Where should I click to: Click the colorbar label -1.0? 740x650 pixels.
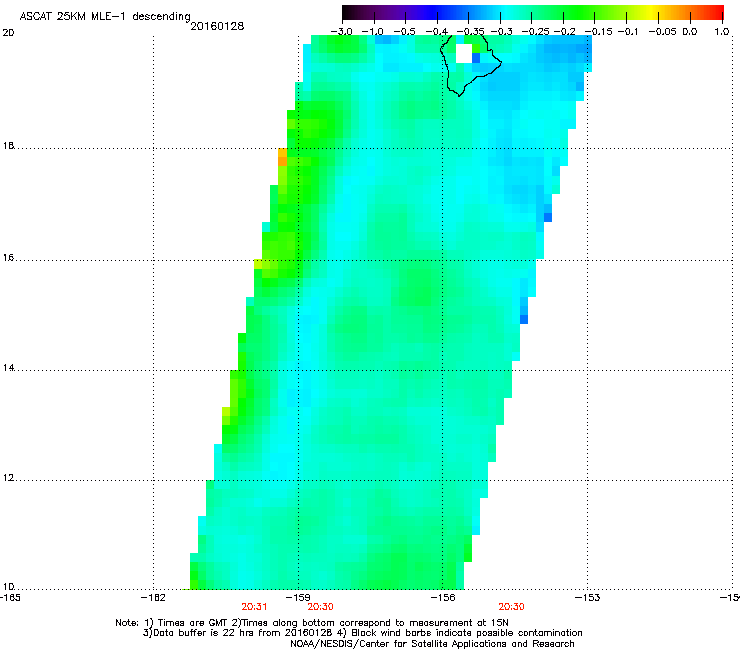click(373, 32)
